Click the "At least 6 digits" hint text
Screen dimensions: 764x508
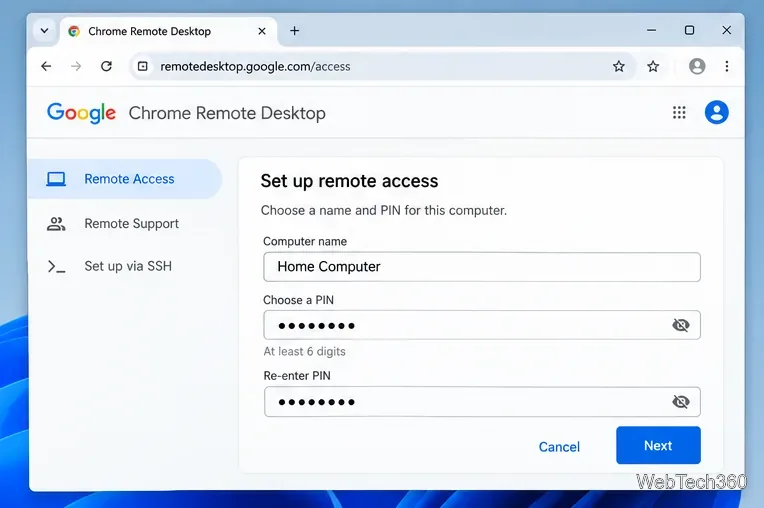[x=305, y=351]
